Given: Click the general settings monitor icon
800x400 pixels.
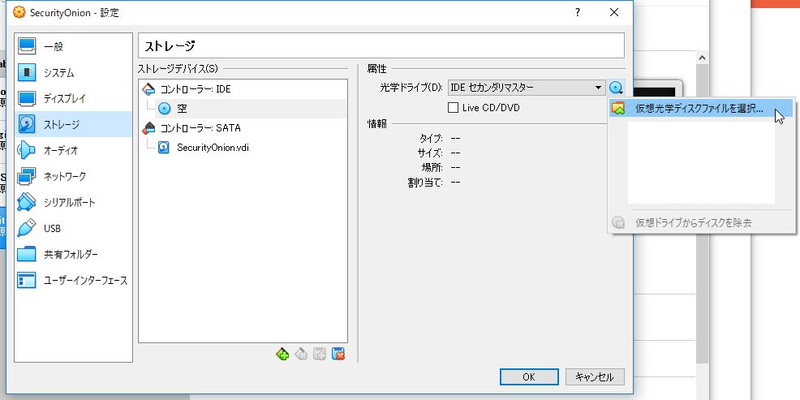Looking at the screenshot, I should click(27, 46).
